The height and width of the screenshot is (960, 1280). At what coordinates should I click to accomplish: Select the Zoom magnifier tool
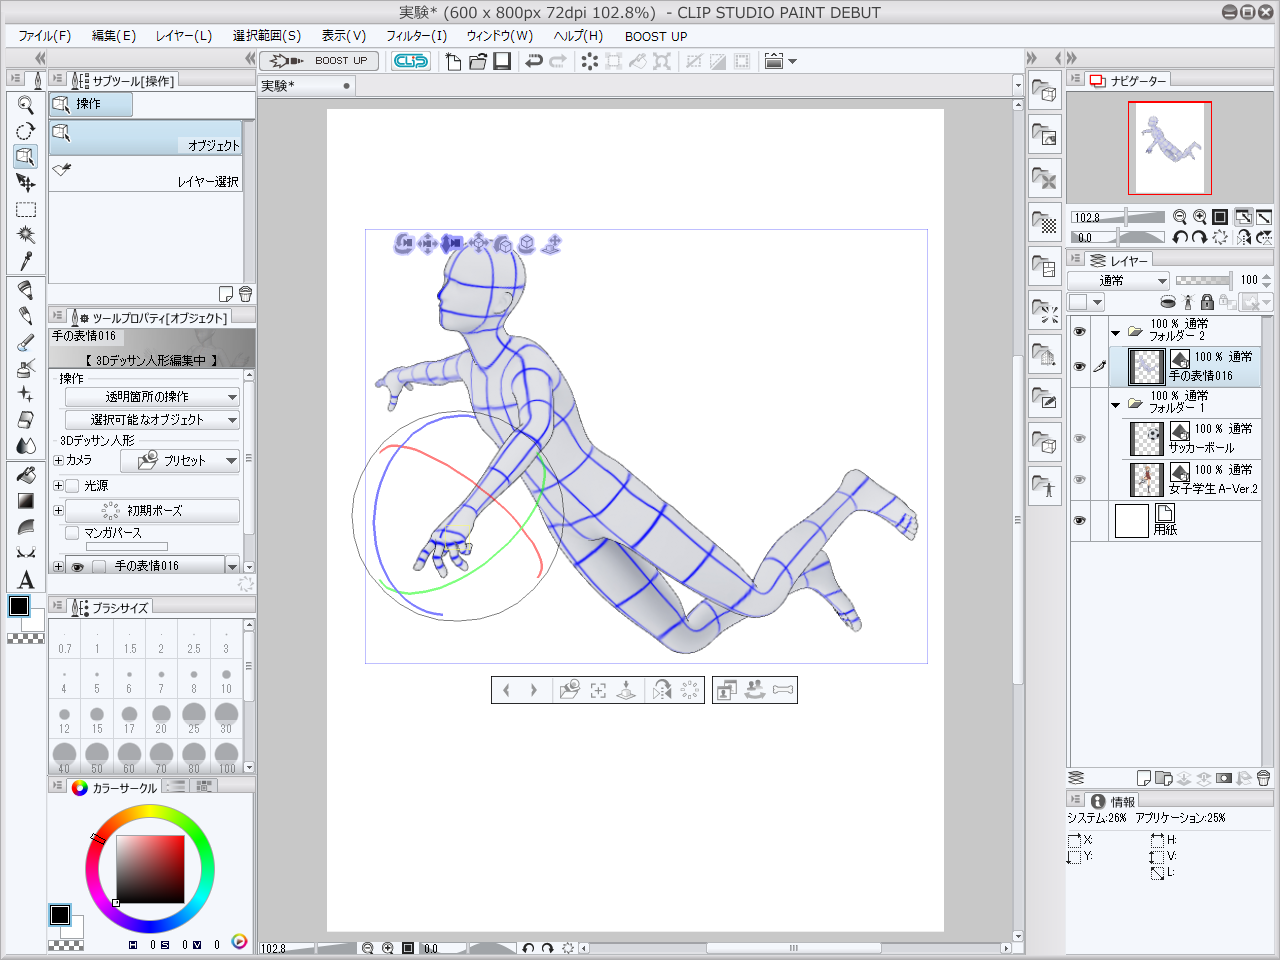[26, 105]
